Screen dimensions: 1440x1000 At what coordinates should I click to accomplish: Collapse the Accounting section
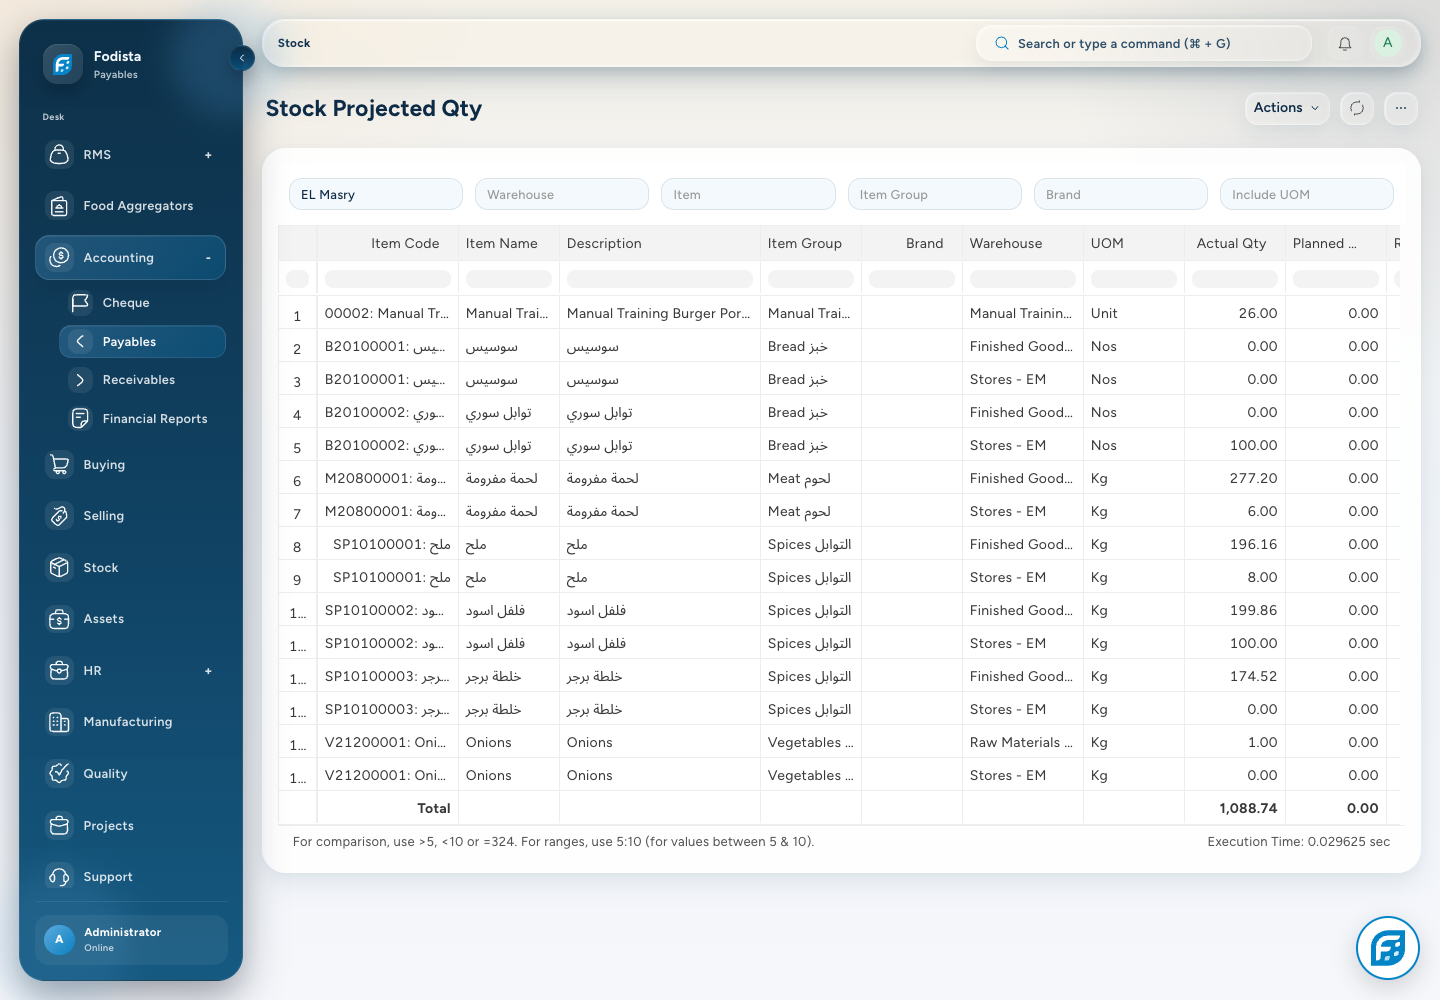[x=208, y=258]
